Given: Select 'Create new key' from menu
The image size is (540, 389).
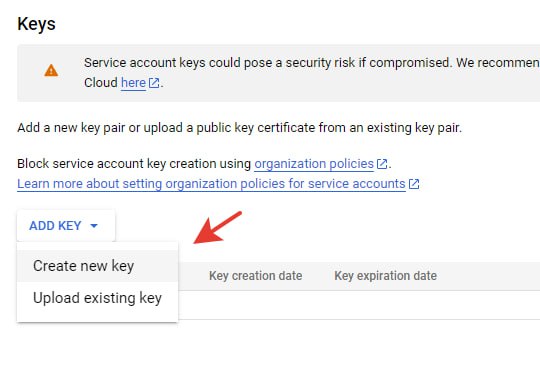Looking at the screenshot, I should pos(97,266).
